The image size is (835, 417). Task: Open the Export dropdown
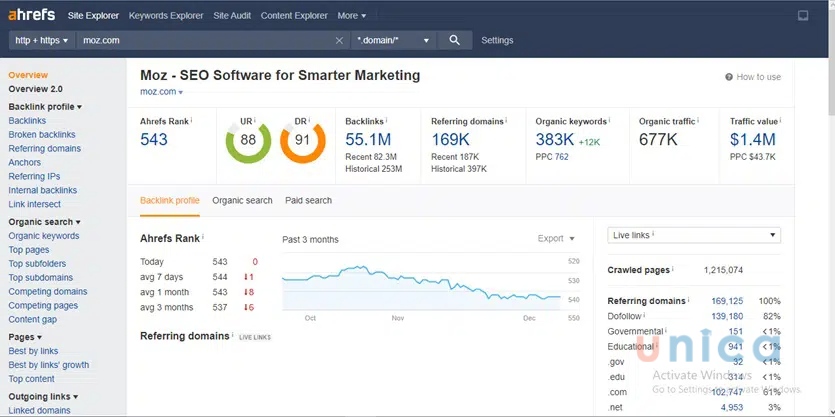pyautogui.click(x=556, y=239)
